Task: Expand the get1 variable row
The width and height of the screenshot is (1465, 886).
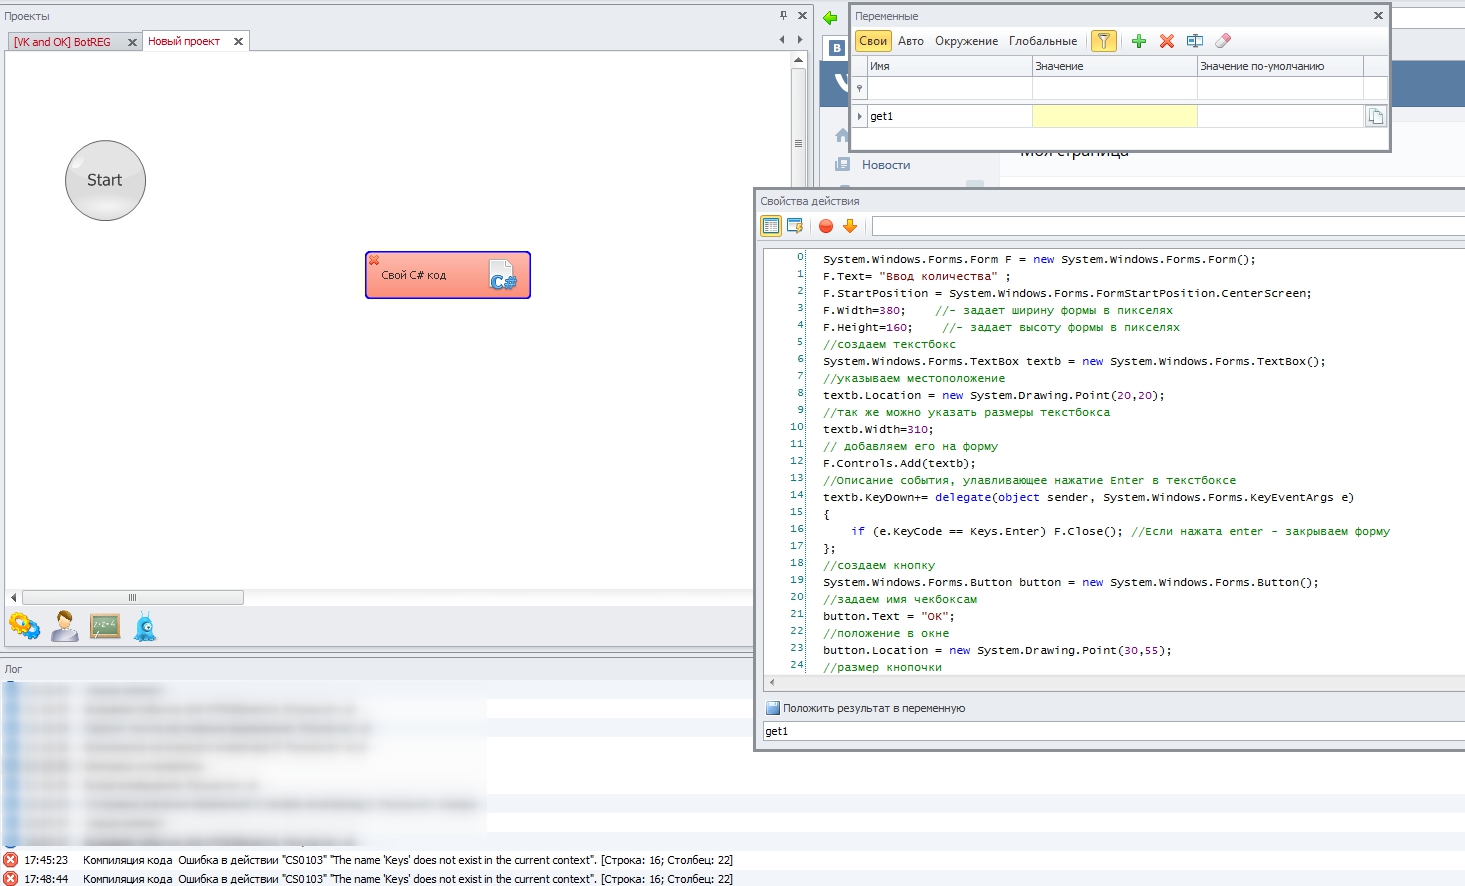Action: [859, 116]
